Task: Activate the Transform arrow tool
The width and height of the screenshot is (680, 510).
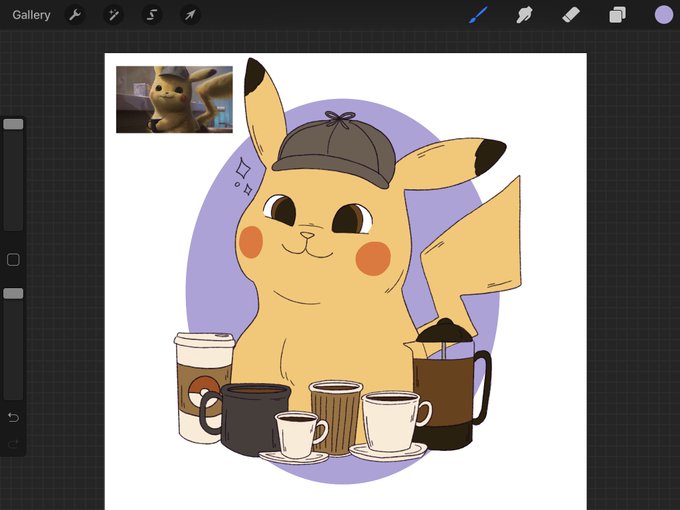Action: click(190, 15)
